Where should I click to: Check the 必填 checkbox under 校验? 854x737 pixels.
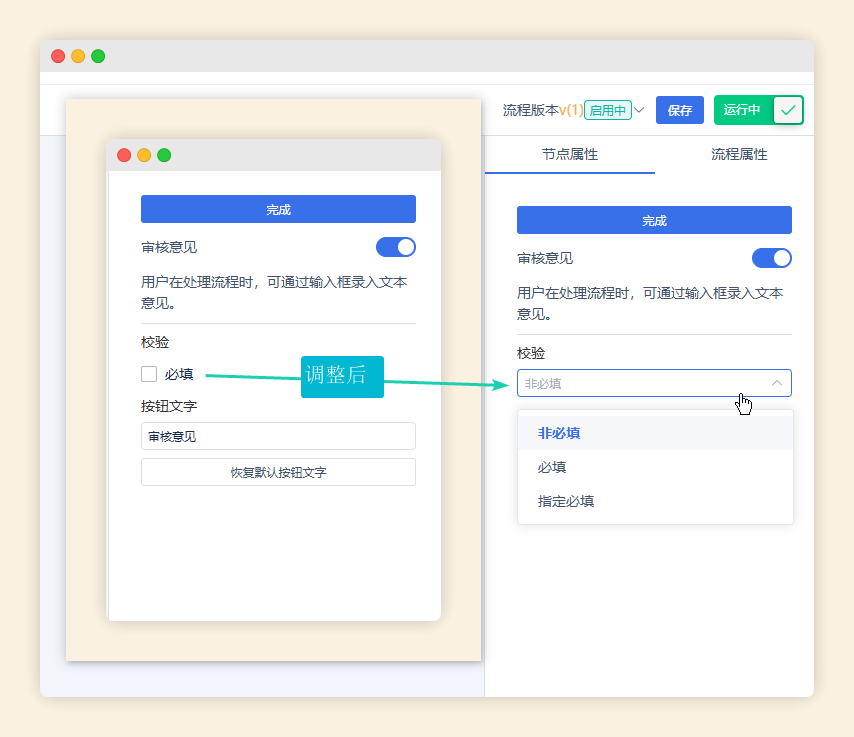click(149, 374)
